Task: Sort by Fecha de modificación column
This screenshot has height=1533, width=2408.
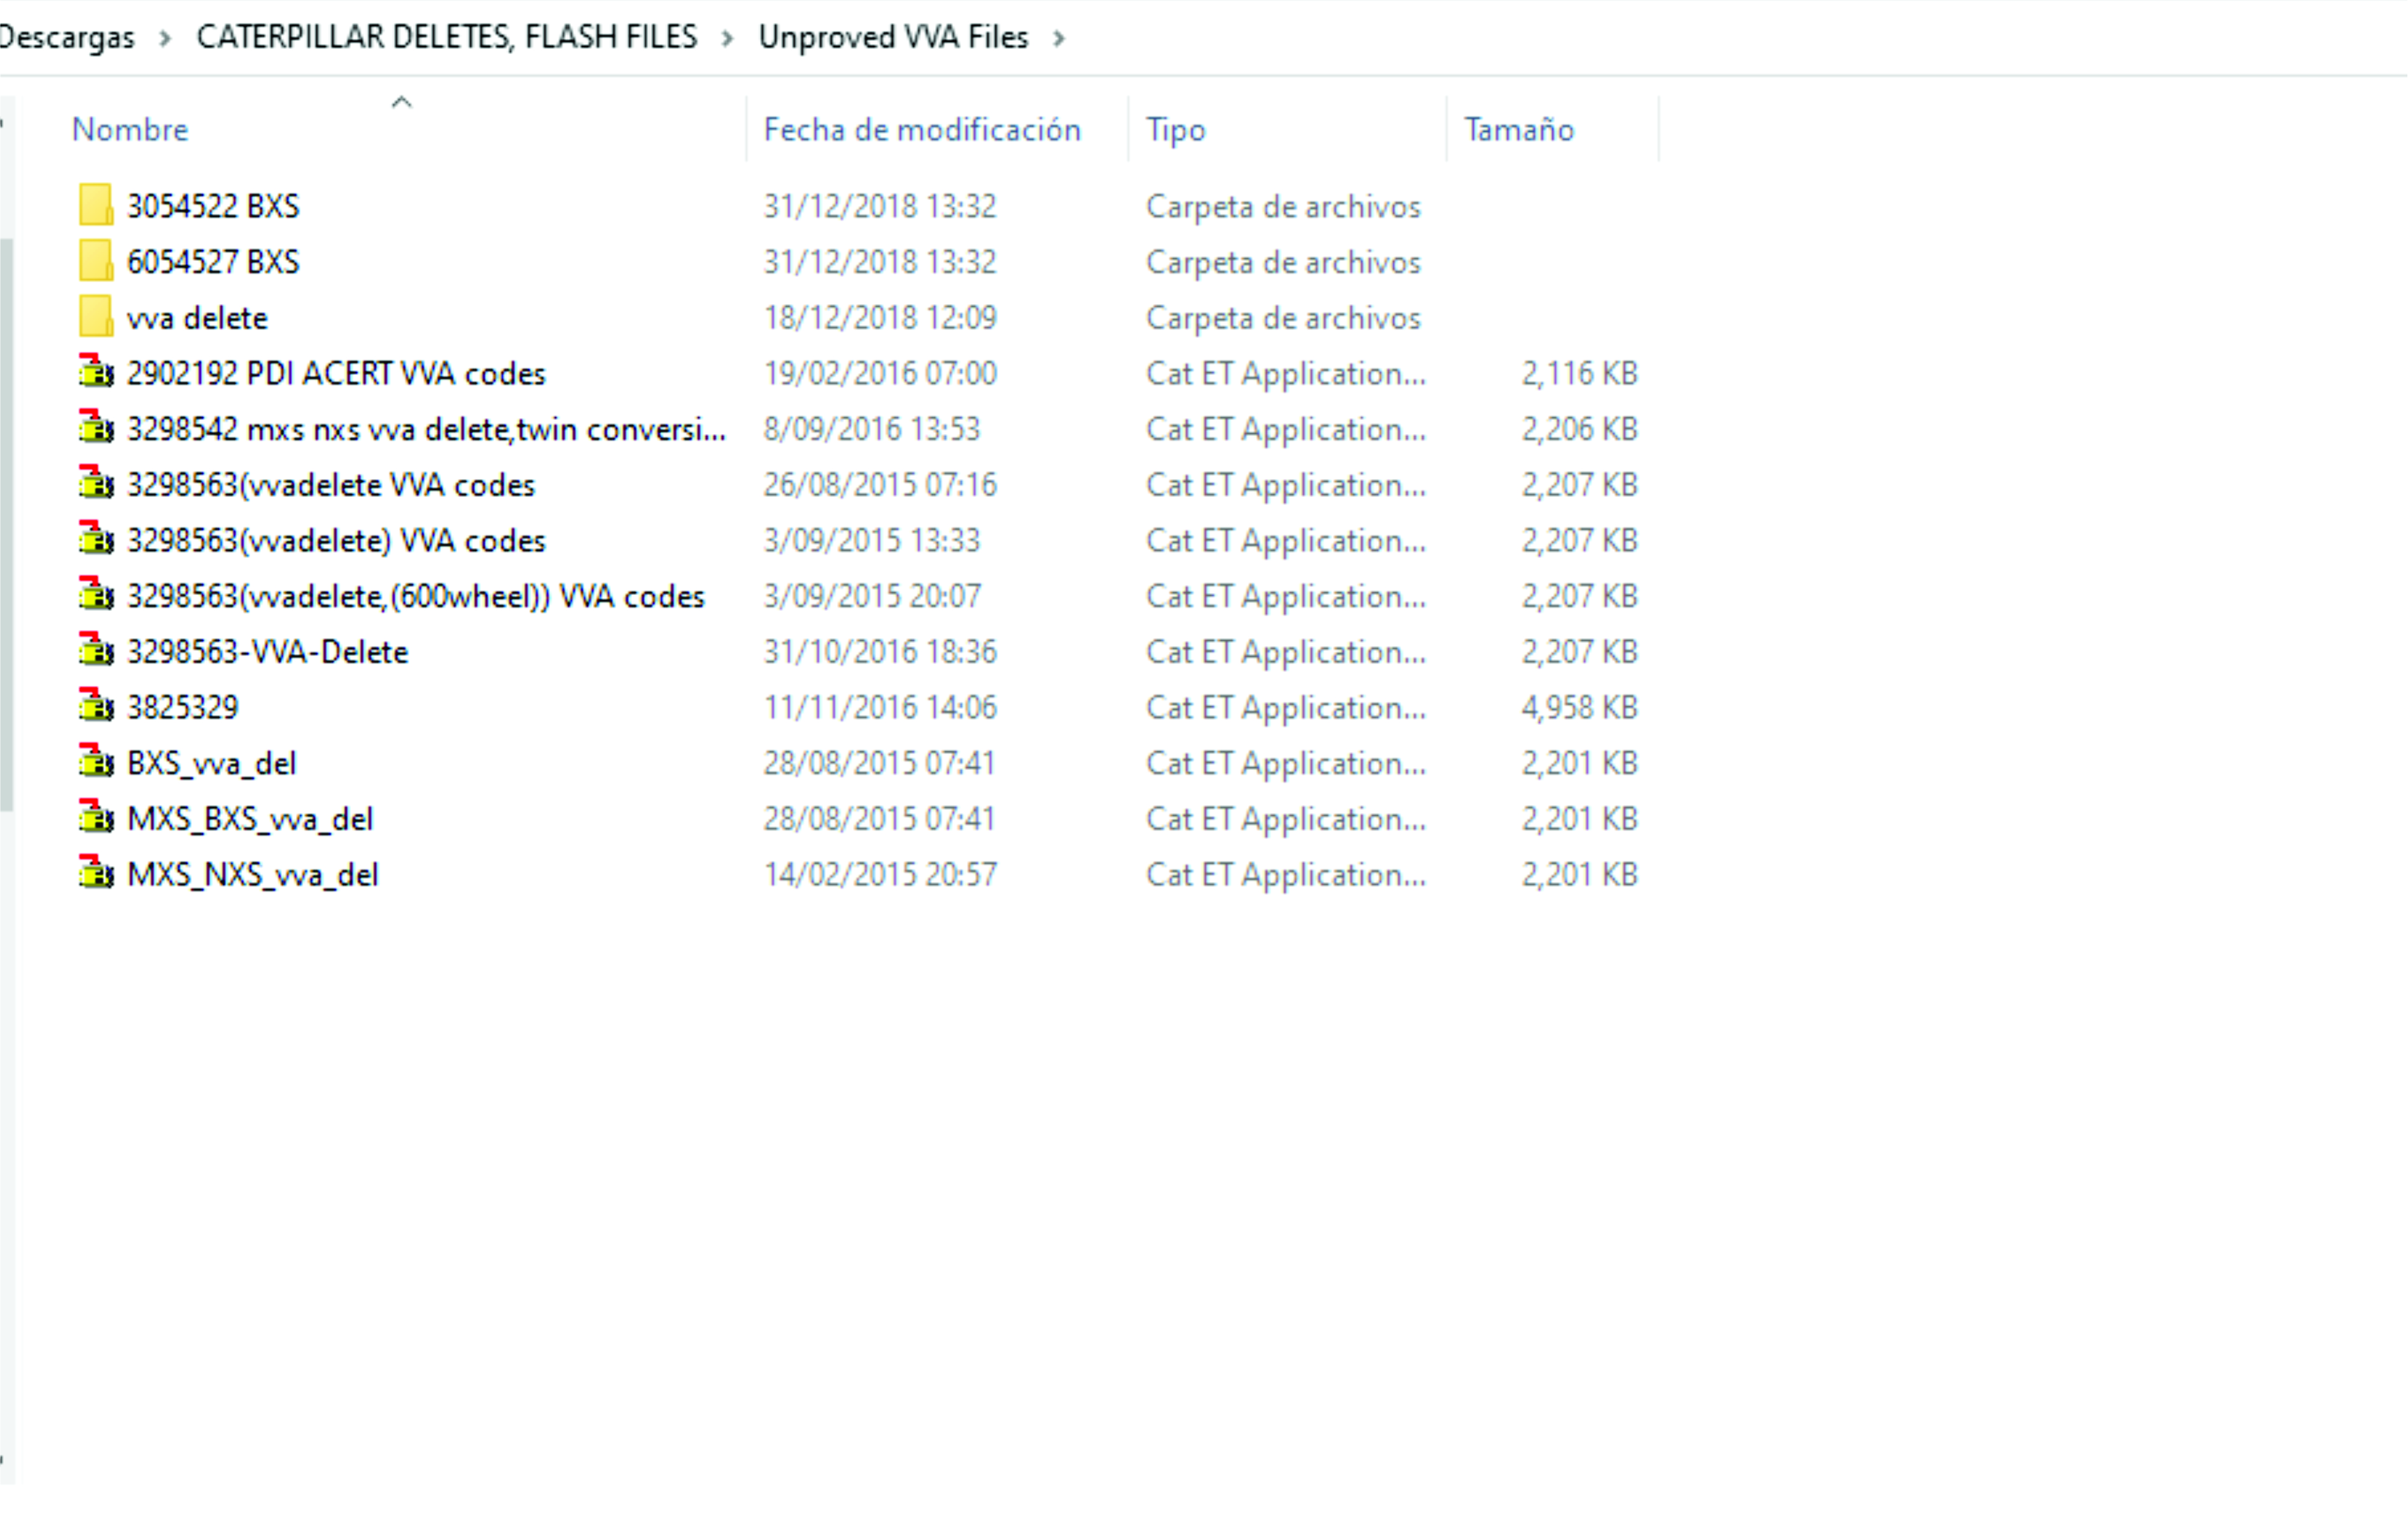Action: (922, 130)
